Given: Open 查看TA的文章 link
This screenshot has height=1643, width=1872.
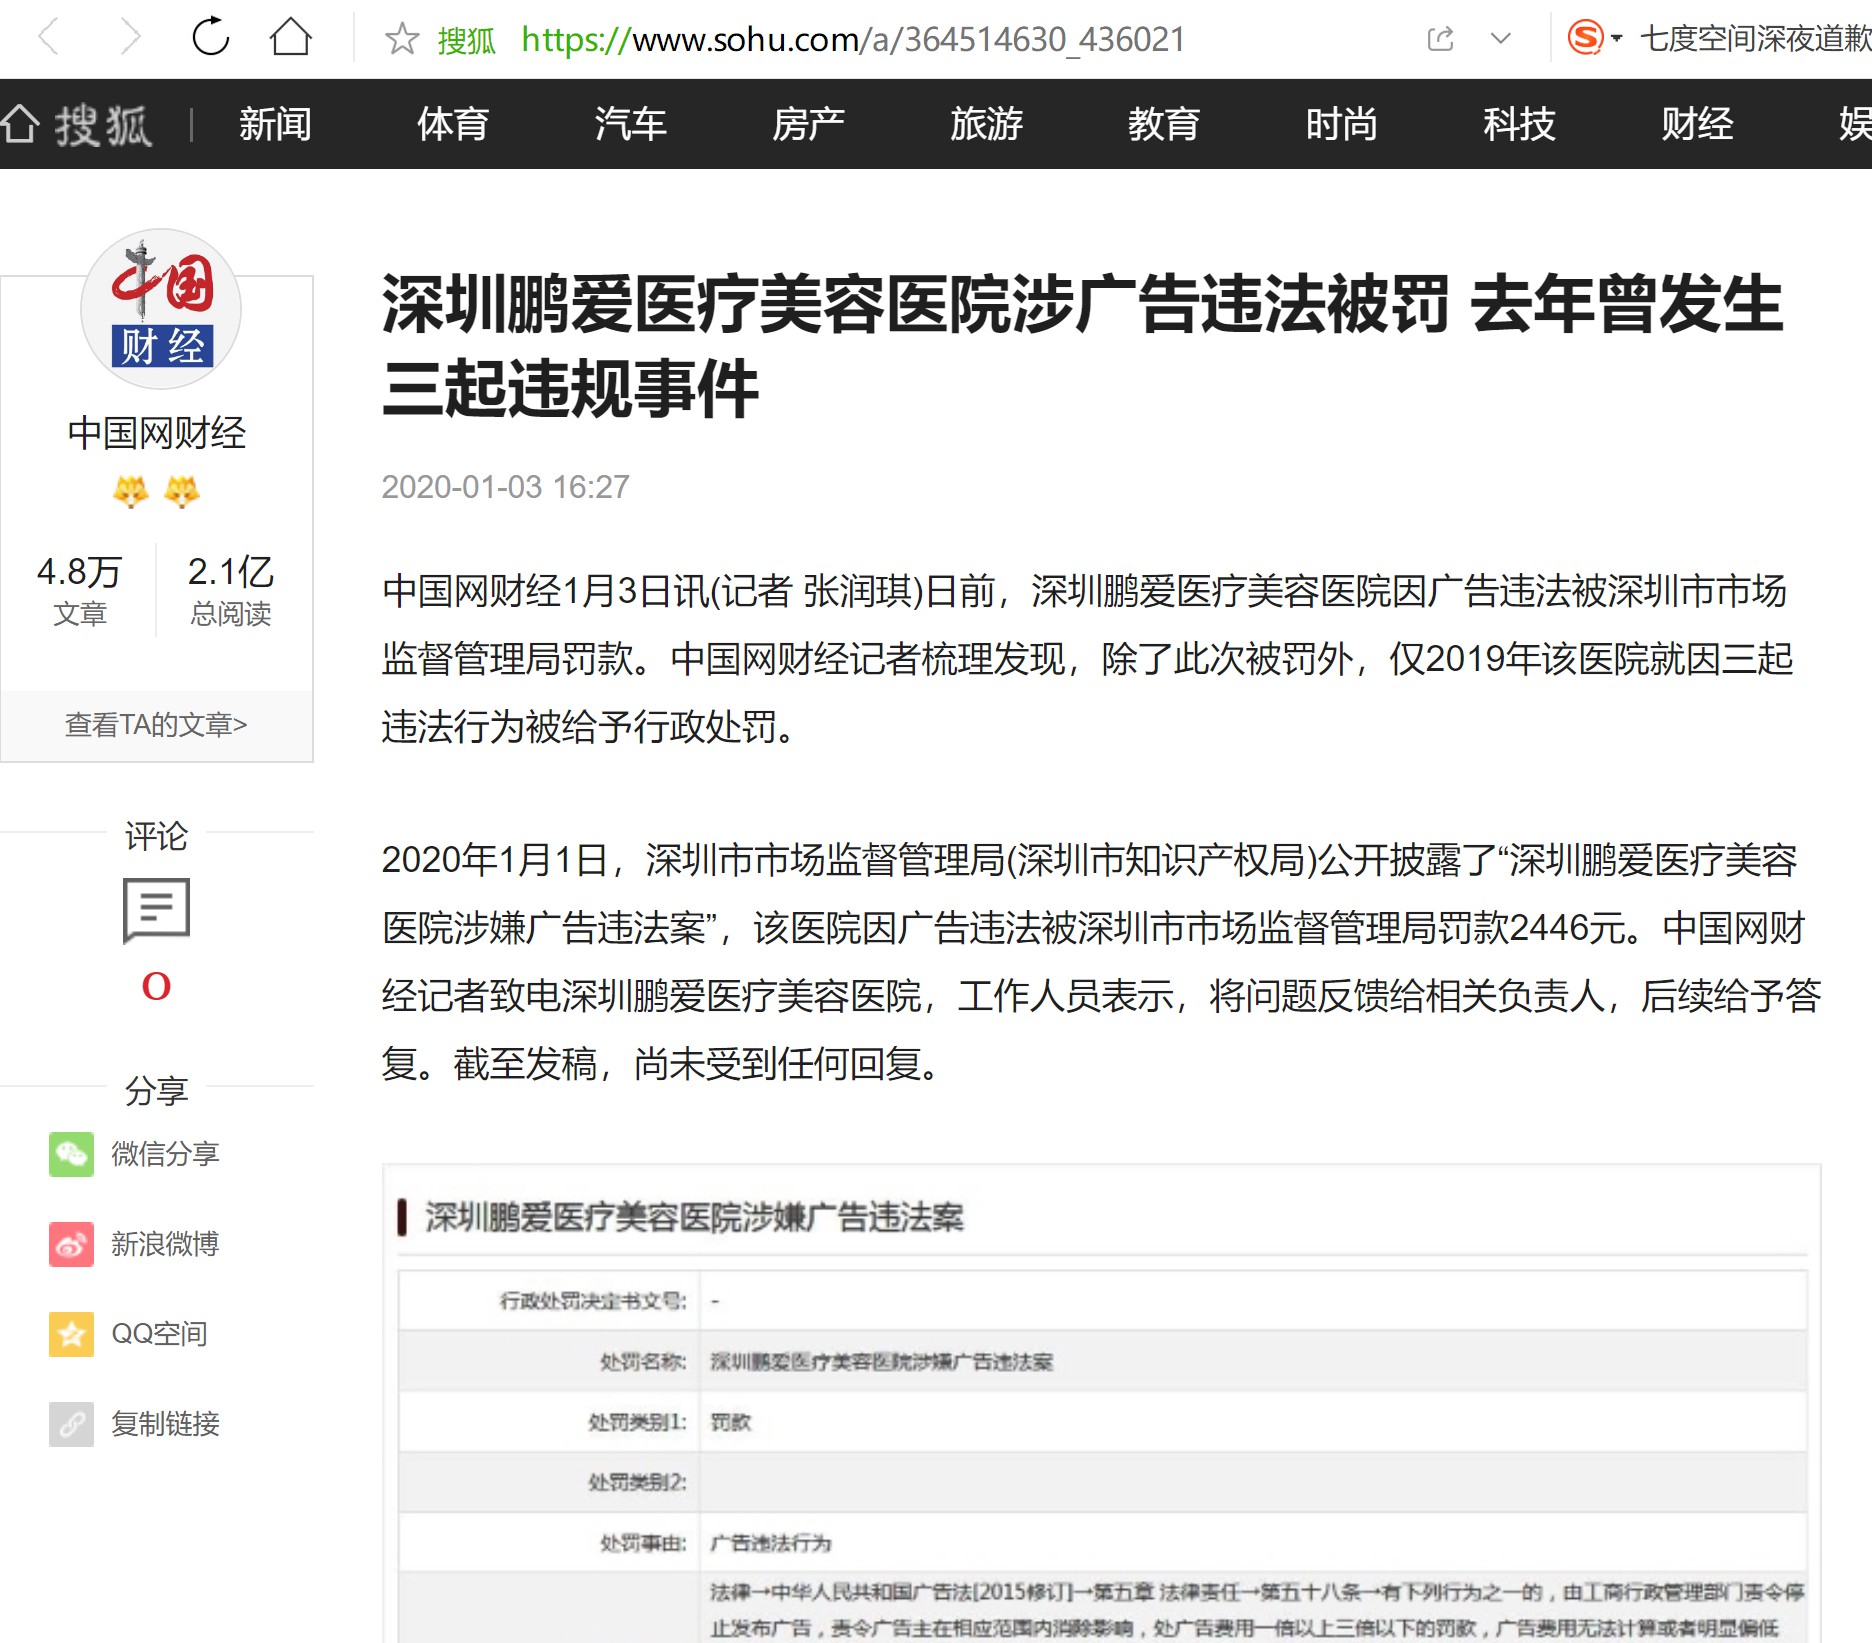Looking at the screenshot, I should click(x=156, y=725).
